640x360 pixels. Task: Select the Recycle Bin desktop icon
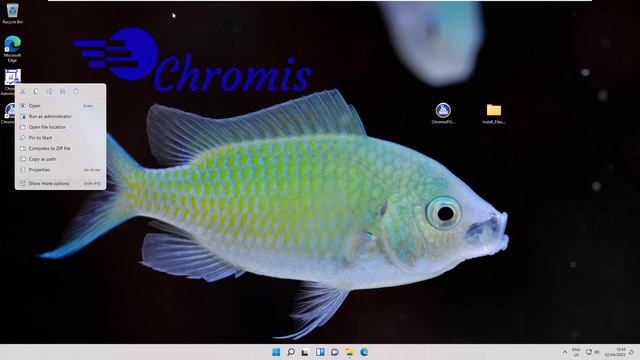13,13
